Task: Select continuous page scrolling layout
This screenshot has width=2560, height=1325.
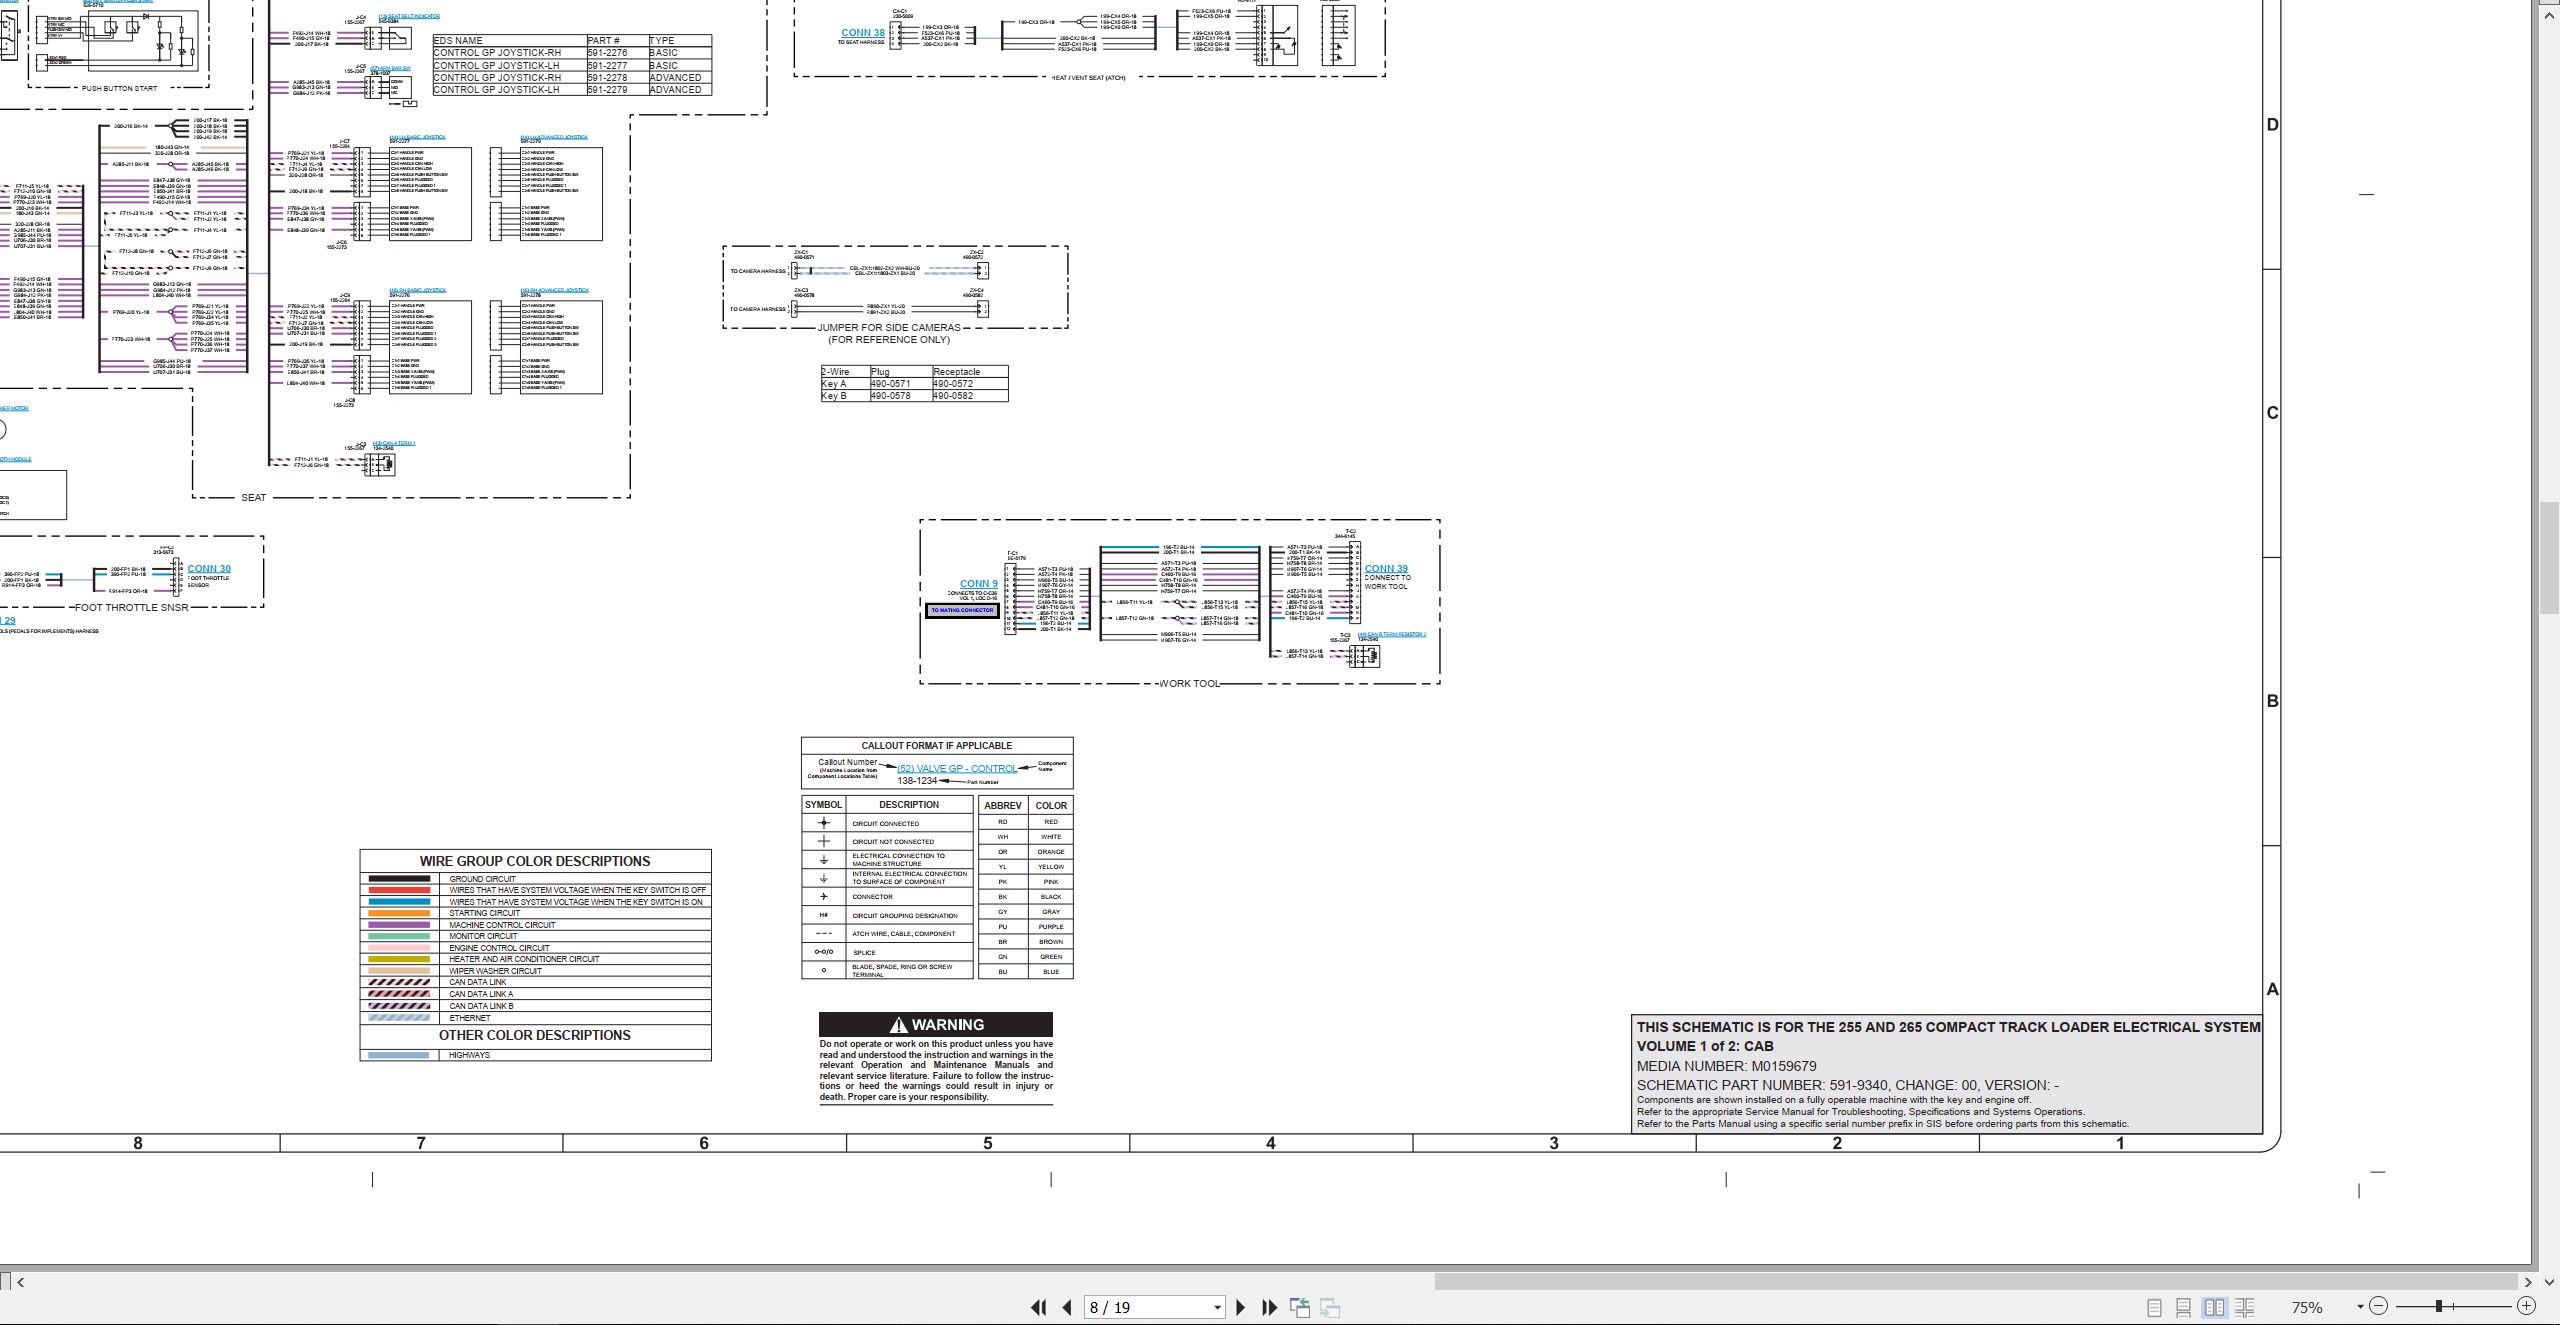Action: point(2184,1307)
